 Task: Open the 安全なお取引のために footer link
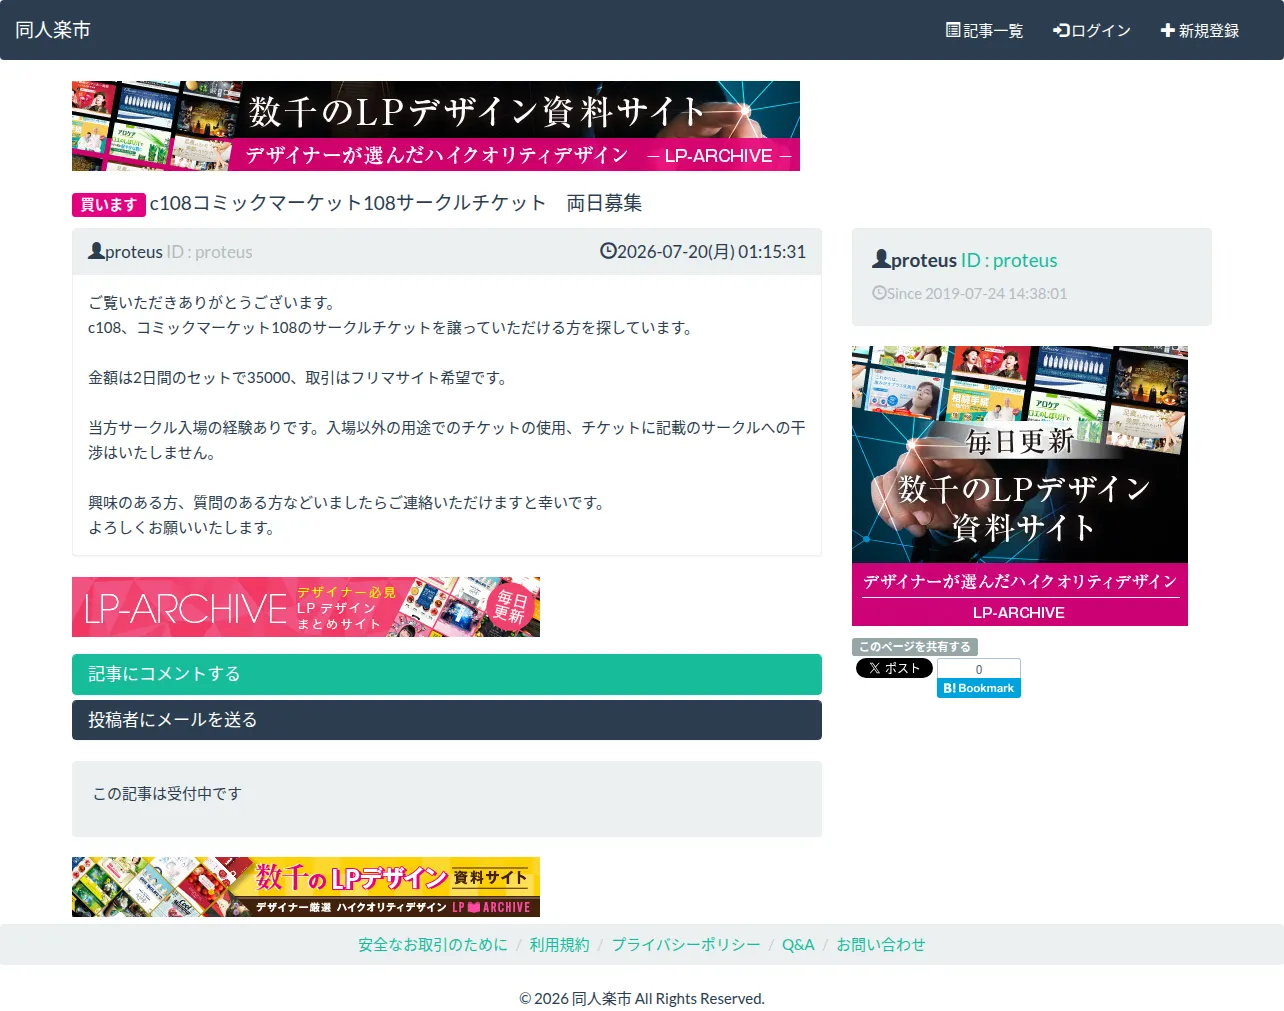pyautogui.click(x=433, y=945)
